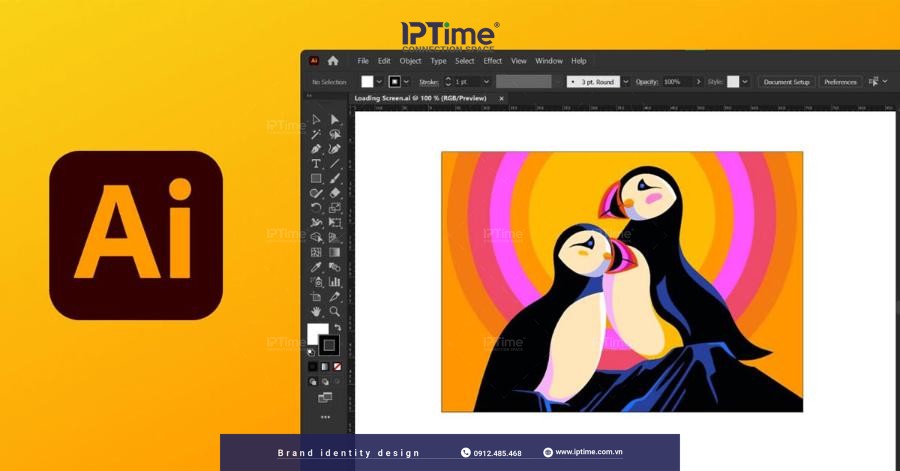Select the Direct Selection tool
Viewport: 900px width, 471px height.
(x=335, y=119)
